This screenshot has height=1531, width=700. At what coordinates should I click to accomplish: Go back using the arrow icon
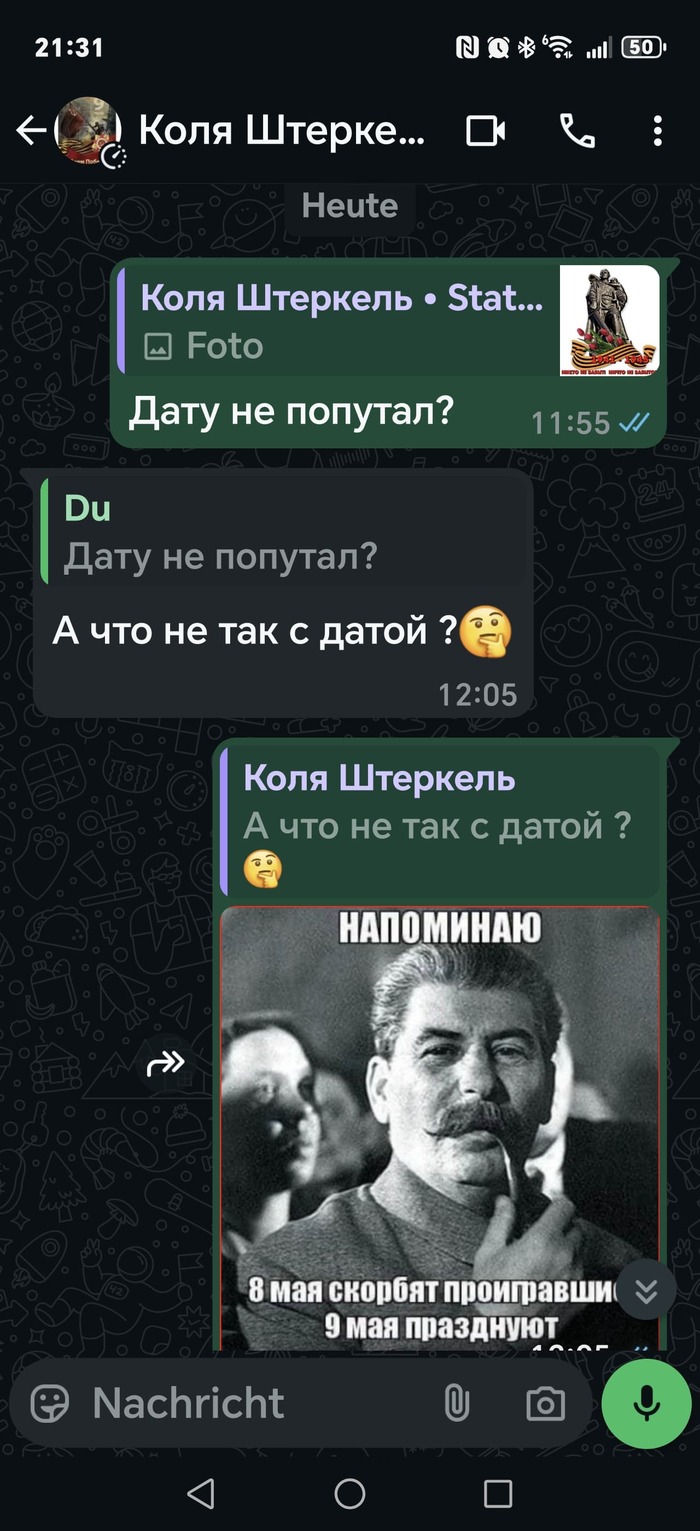pos(31,131)
